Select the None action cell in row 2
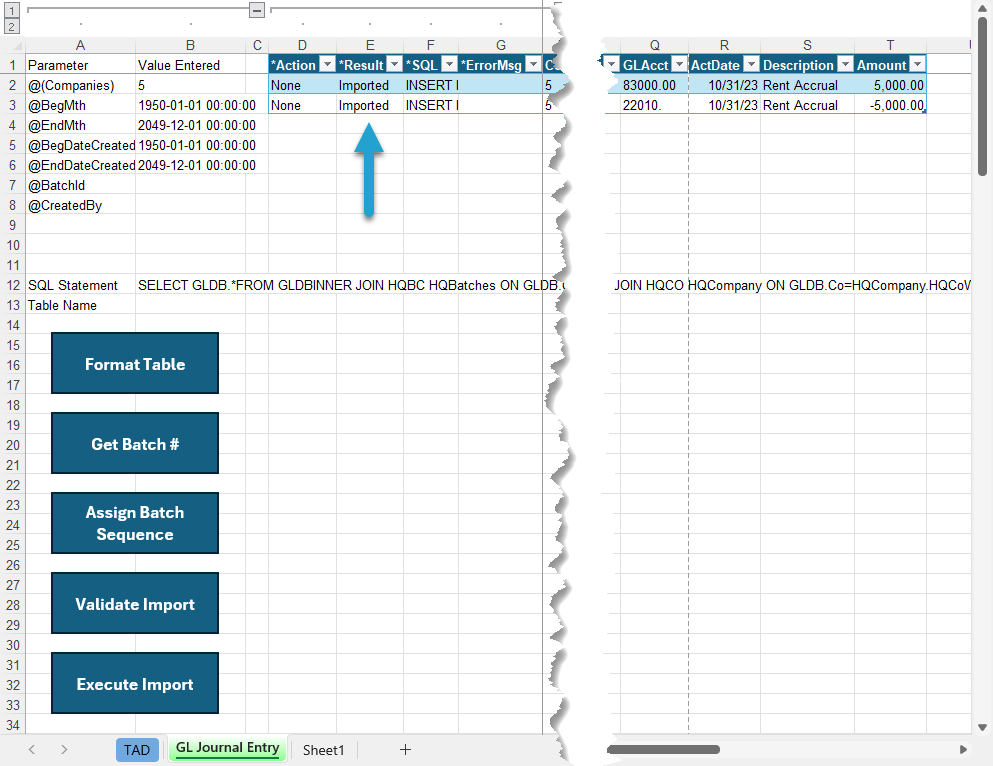Viewport: 993px width, 766px height. pyautogui.click(x=302, y=85)
